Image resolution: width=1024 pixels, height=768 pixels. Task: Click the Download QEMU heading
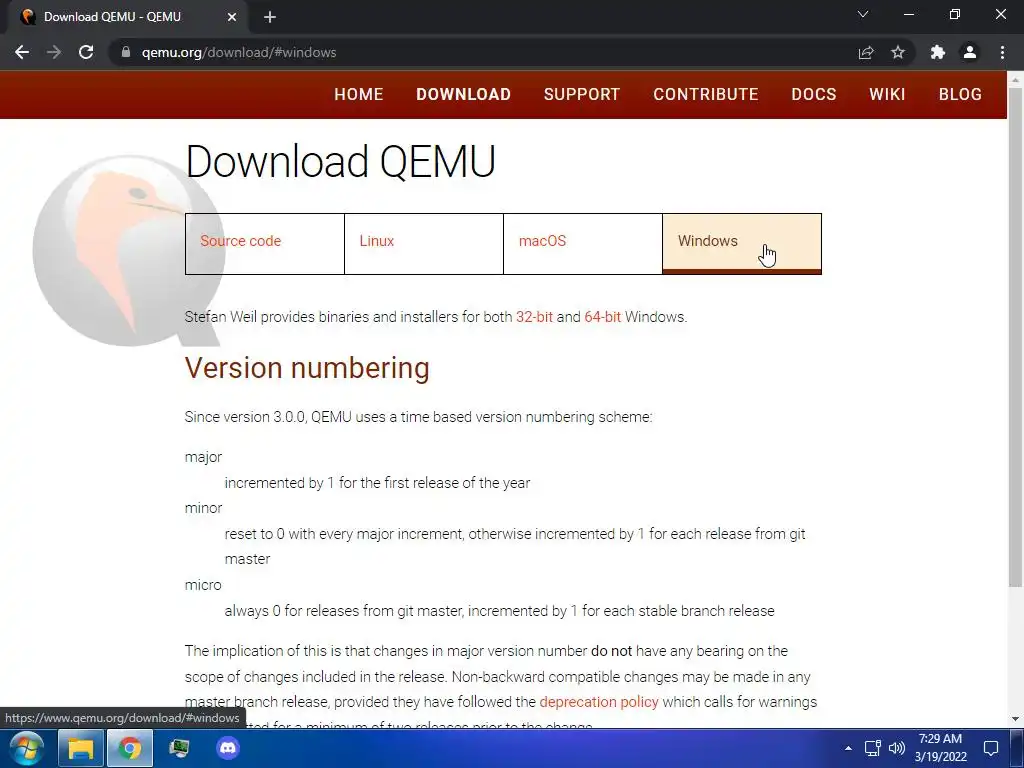[340, 161]
